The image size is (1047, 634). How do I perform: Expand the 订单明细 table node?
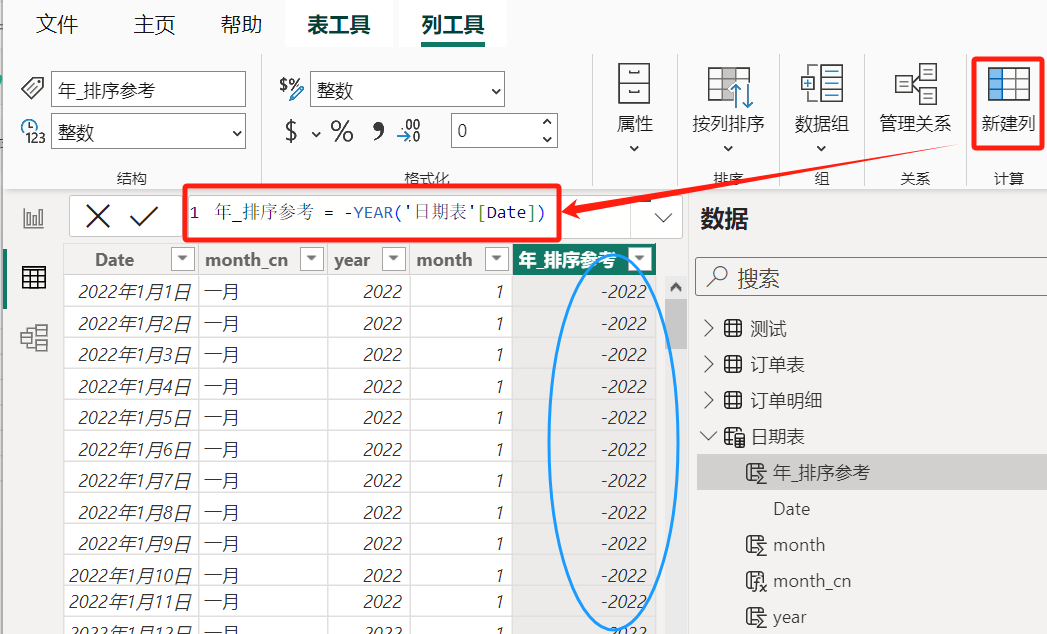(x=708, y=400)
